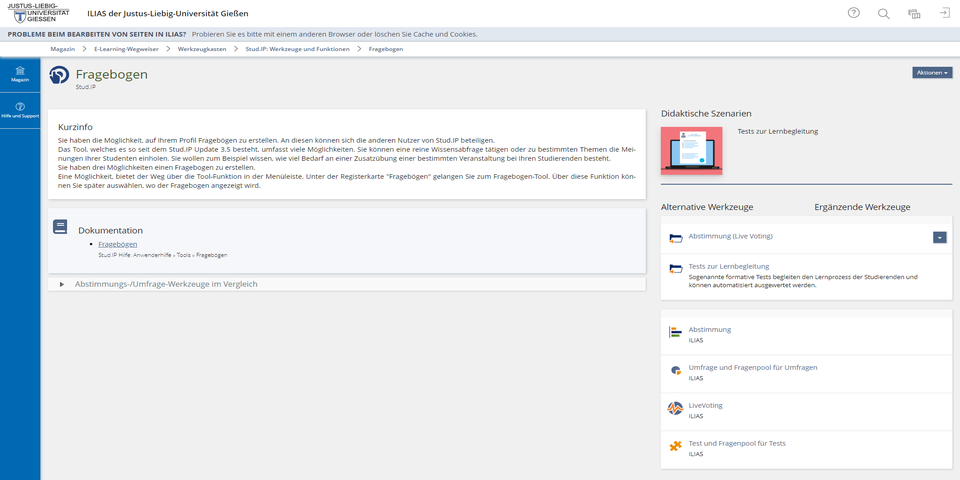This screenshot has height=480, width=960.
Task: Go to Magazin breadcrumb
Action: click(62, 49)
